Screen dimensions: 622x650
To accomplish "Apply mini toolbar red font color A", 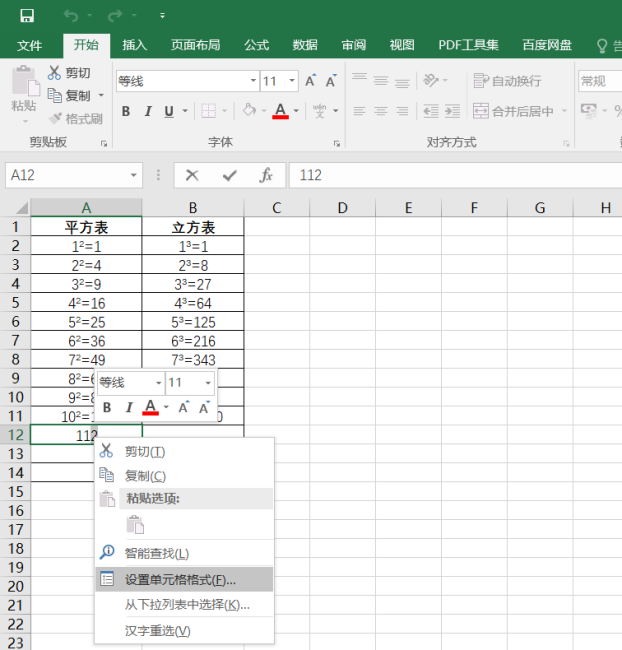I will 151,407.
